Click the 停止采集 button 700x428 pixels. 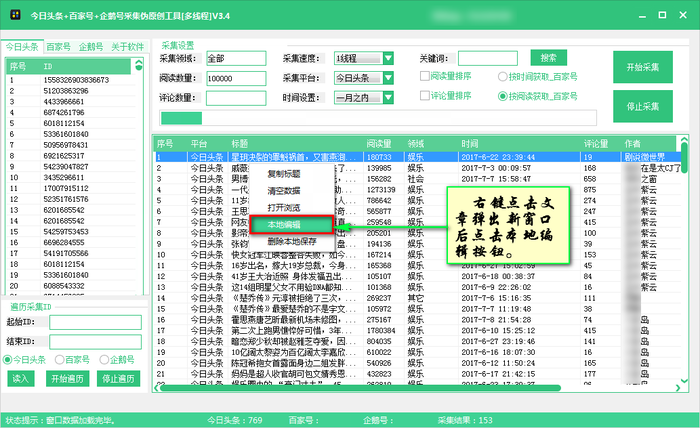pos(643,106)
